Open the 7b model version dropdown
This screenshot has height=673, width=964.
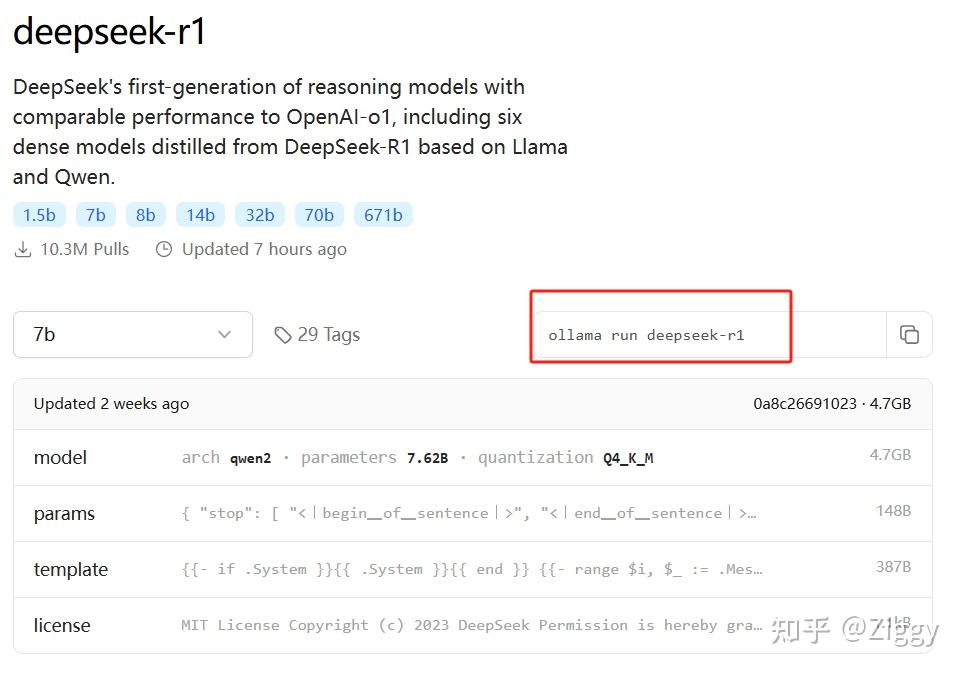[x=132, y=334]
